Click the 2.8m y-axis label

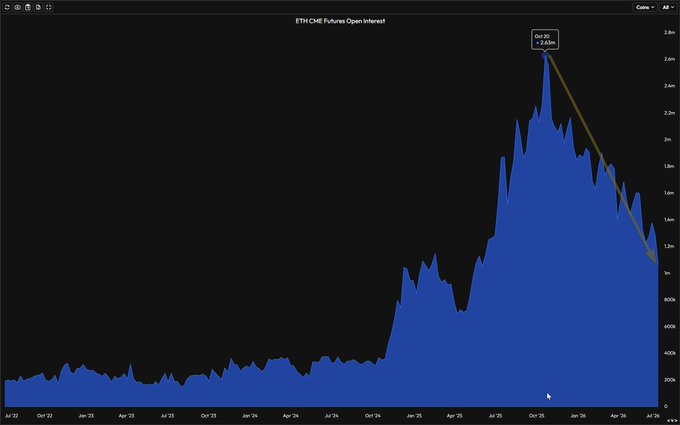[670, 33]
